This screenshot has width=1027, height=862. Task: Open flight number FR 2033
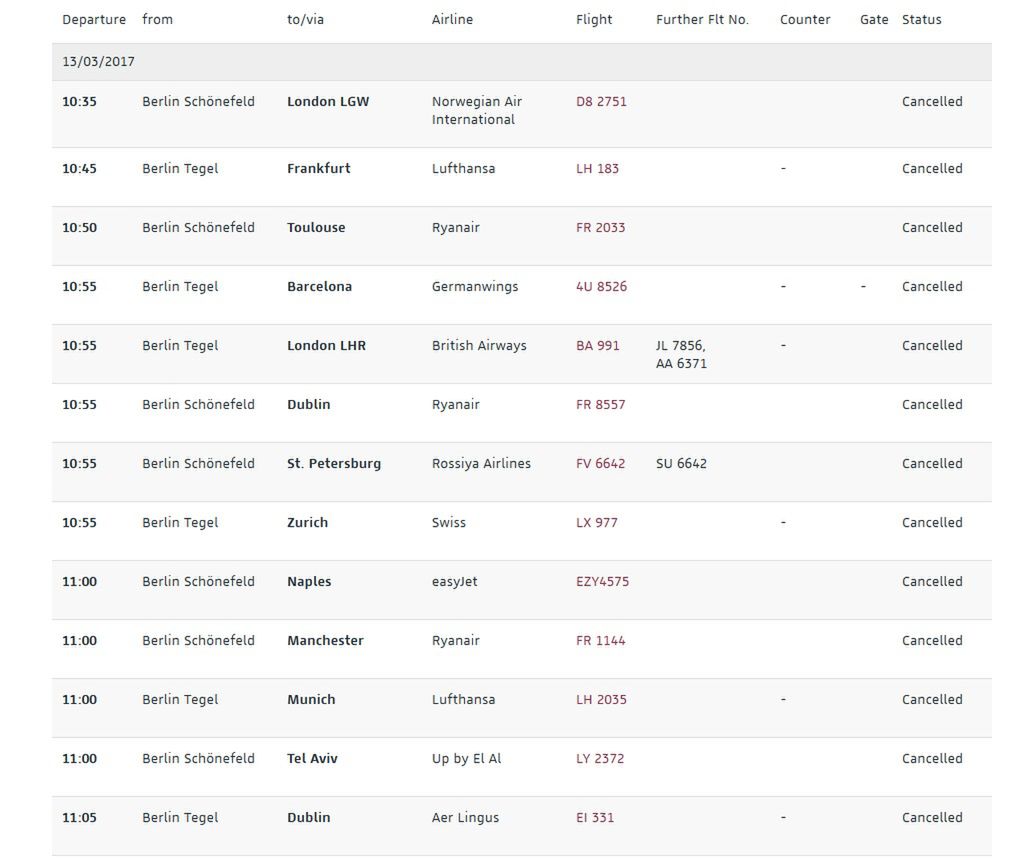click(600, 227)
